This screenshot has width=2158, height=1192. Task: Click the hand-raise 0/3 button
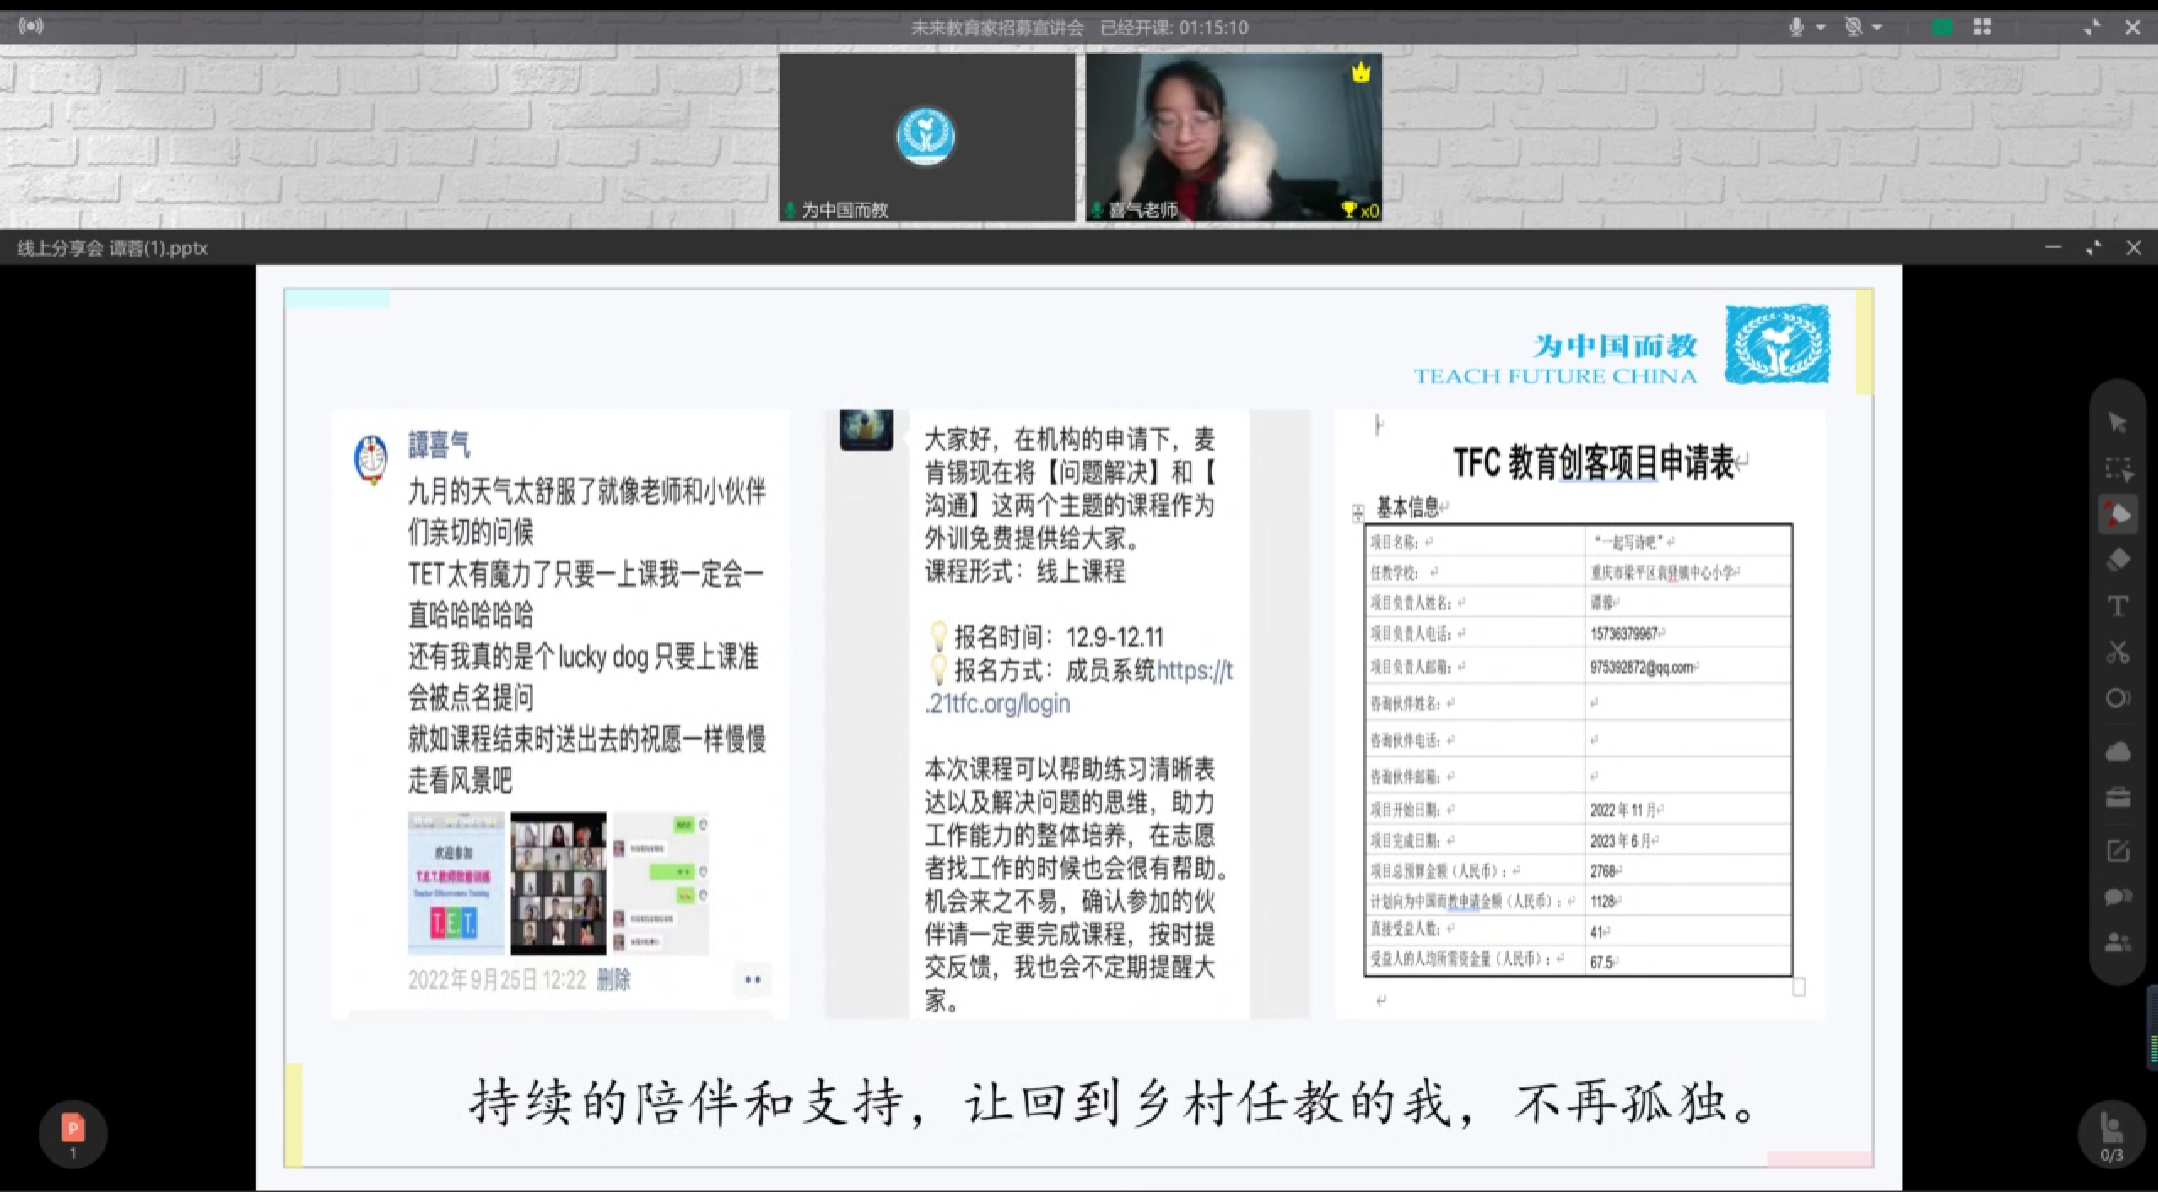2111,1135
